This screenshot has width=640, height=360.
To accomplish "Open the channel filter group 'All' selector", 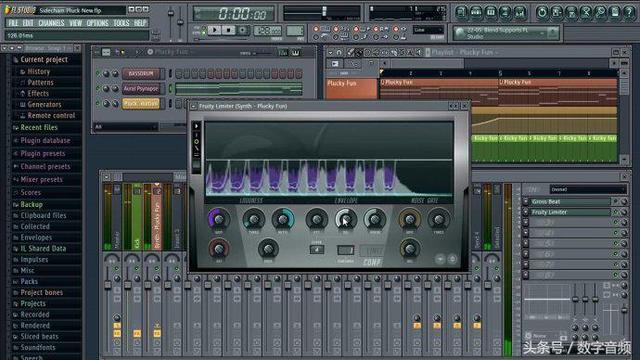I will [x=125, y=127].
